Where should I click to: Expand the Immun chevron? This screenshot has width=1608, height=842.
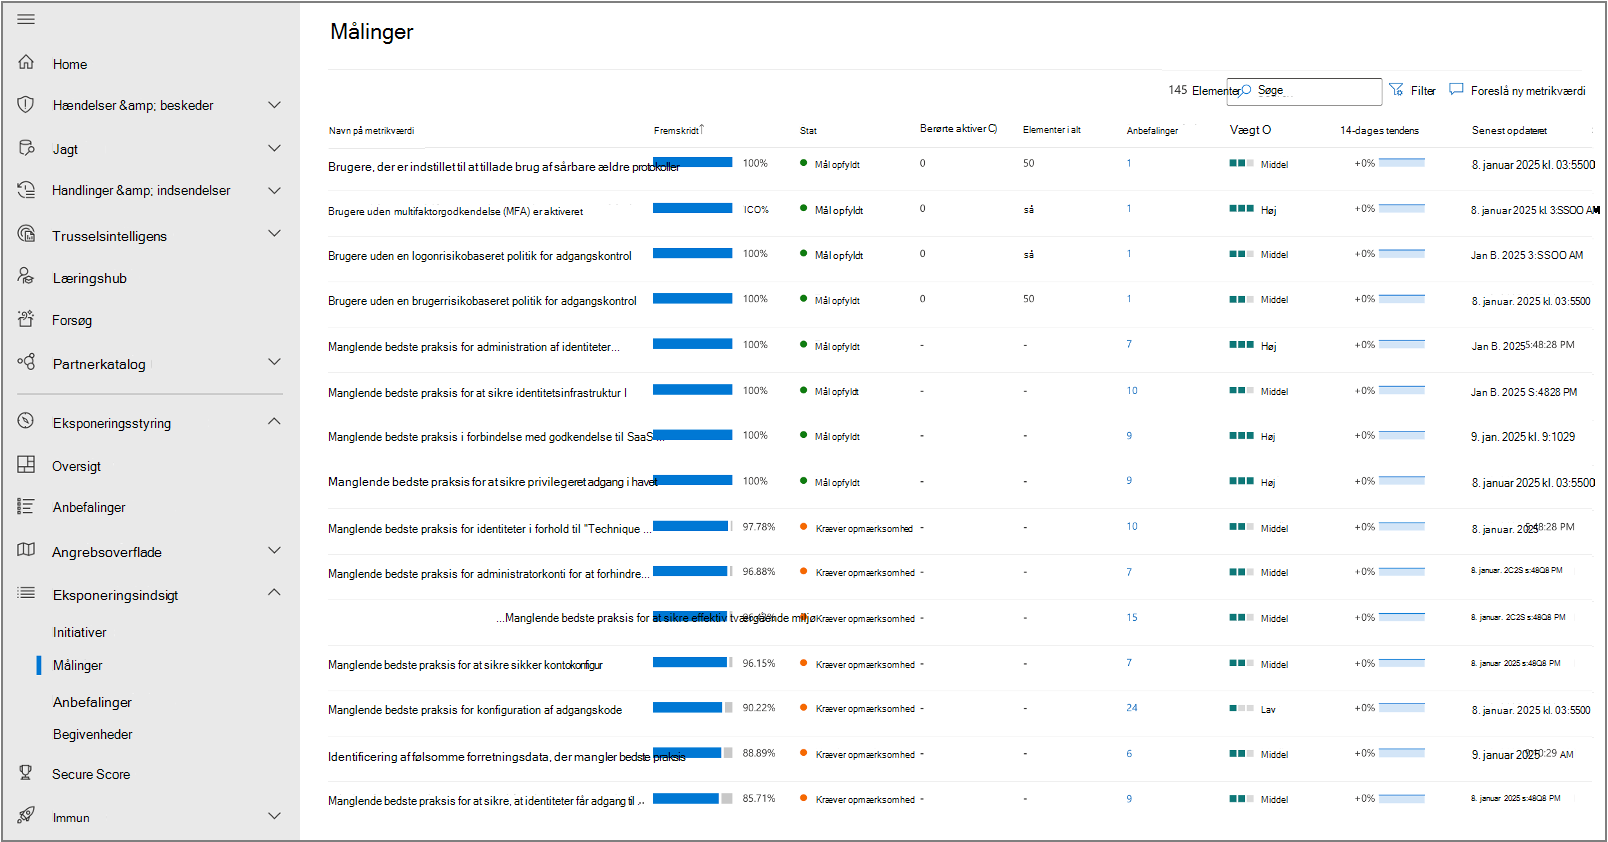tap(274, 816)
